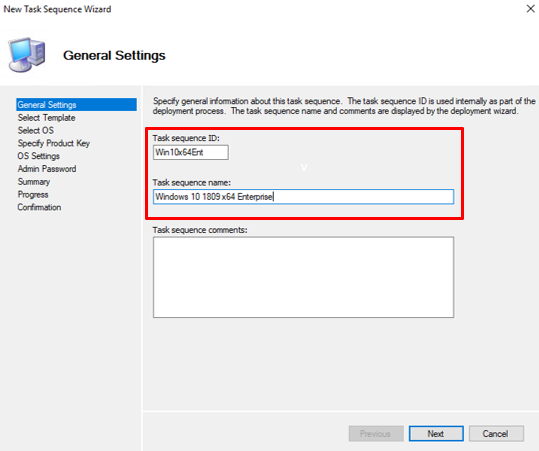The width and height of the screenshot is (539, 451).
Task: Click the 'Task sequence ID:' label
Action: click(186, 138)
